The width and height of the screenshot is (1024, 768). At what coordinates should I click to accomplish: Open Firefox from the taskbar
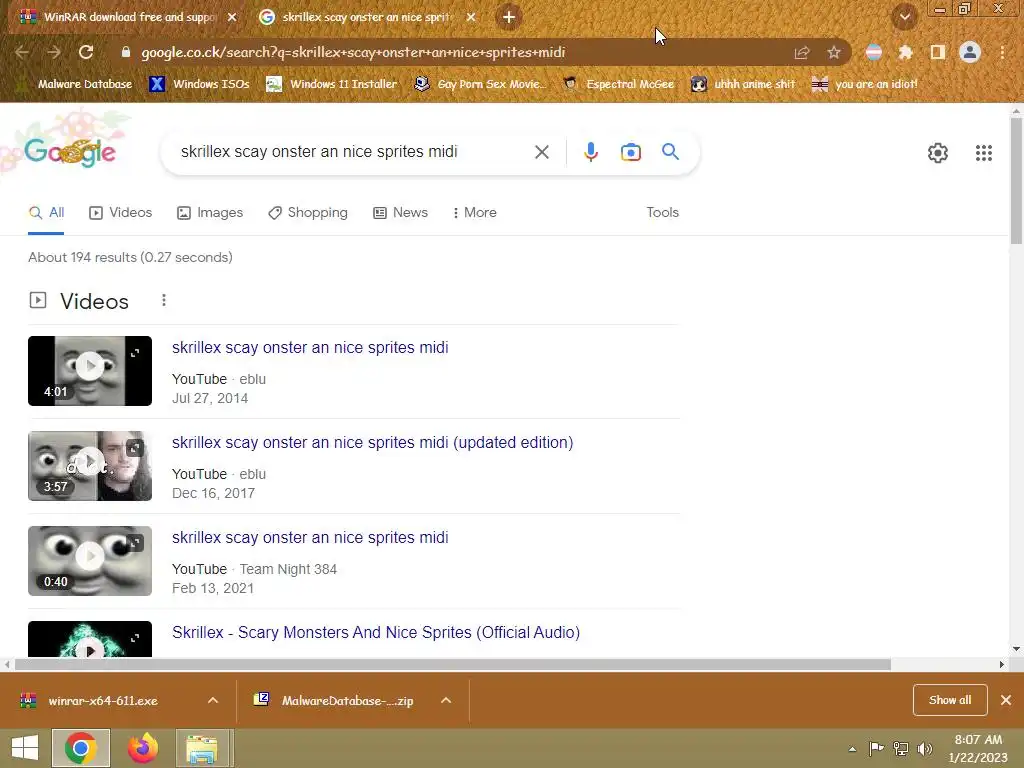(142, 748)
